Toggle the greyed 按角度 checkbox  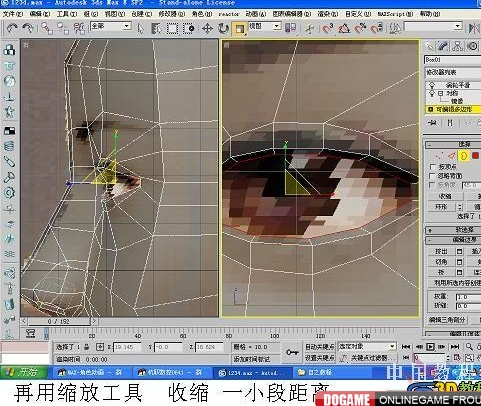pos(433,185)
